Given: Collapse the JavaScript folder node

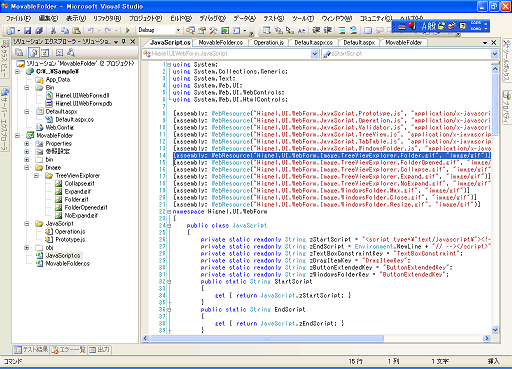Looking at the screenshot, I should [27, 223].
